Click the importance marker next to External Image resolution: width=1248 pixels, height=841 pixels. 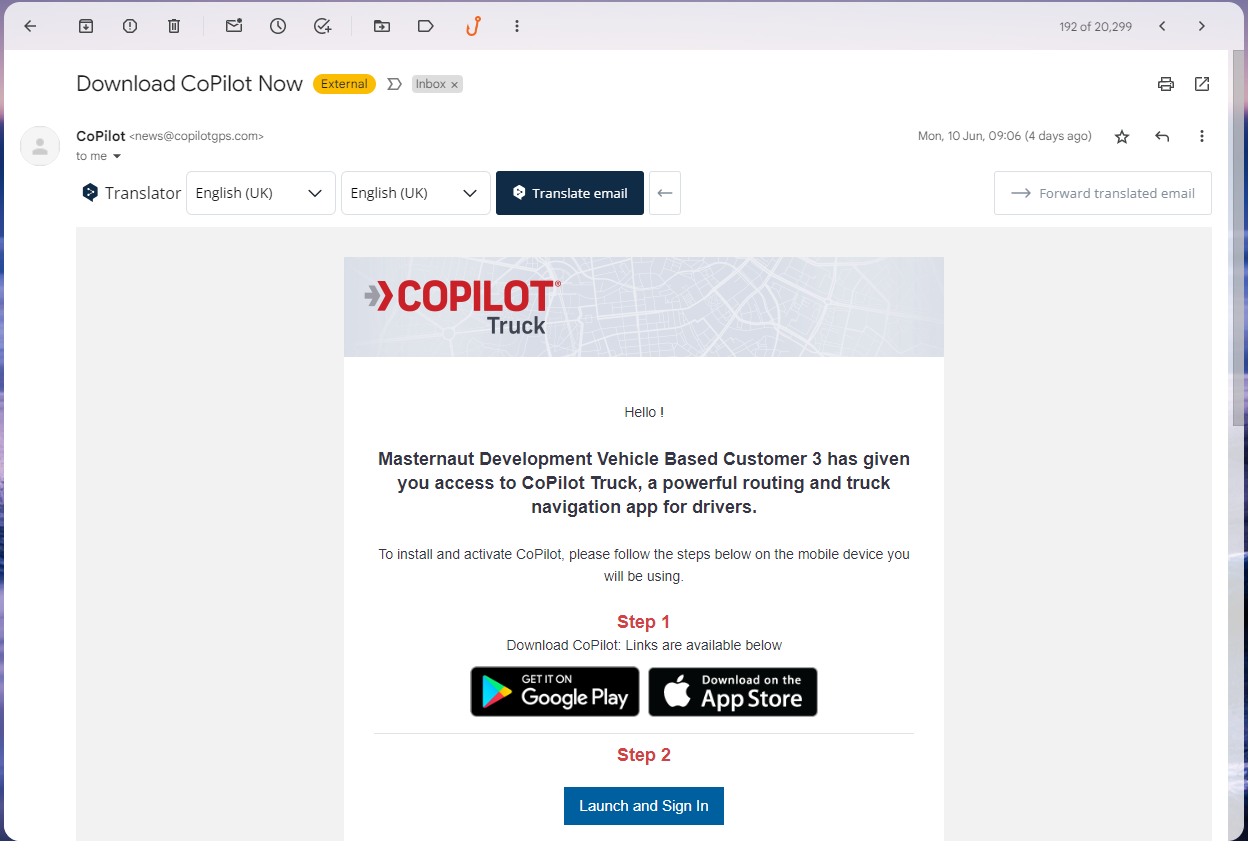[x=394, y=84]
